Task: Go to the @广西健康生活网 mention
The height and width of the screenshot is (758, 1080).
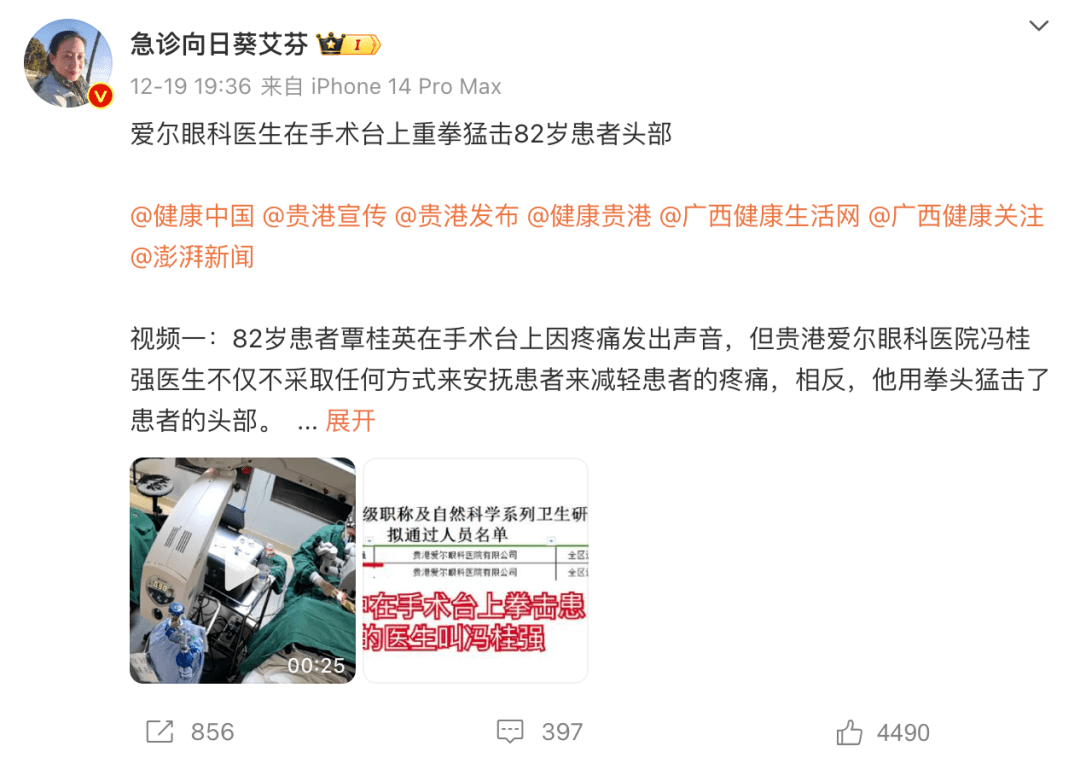Action: click(x=760, y=216)
